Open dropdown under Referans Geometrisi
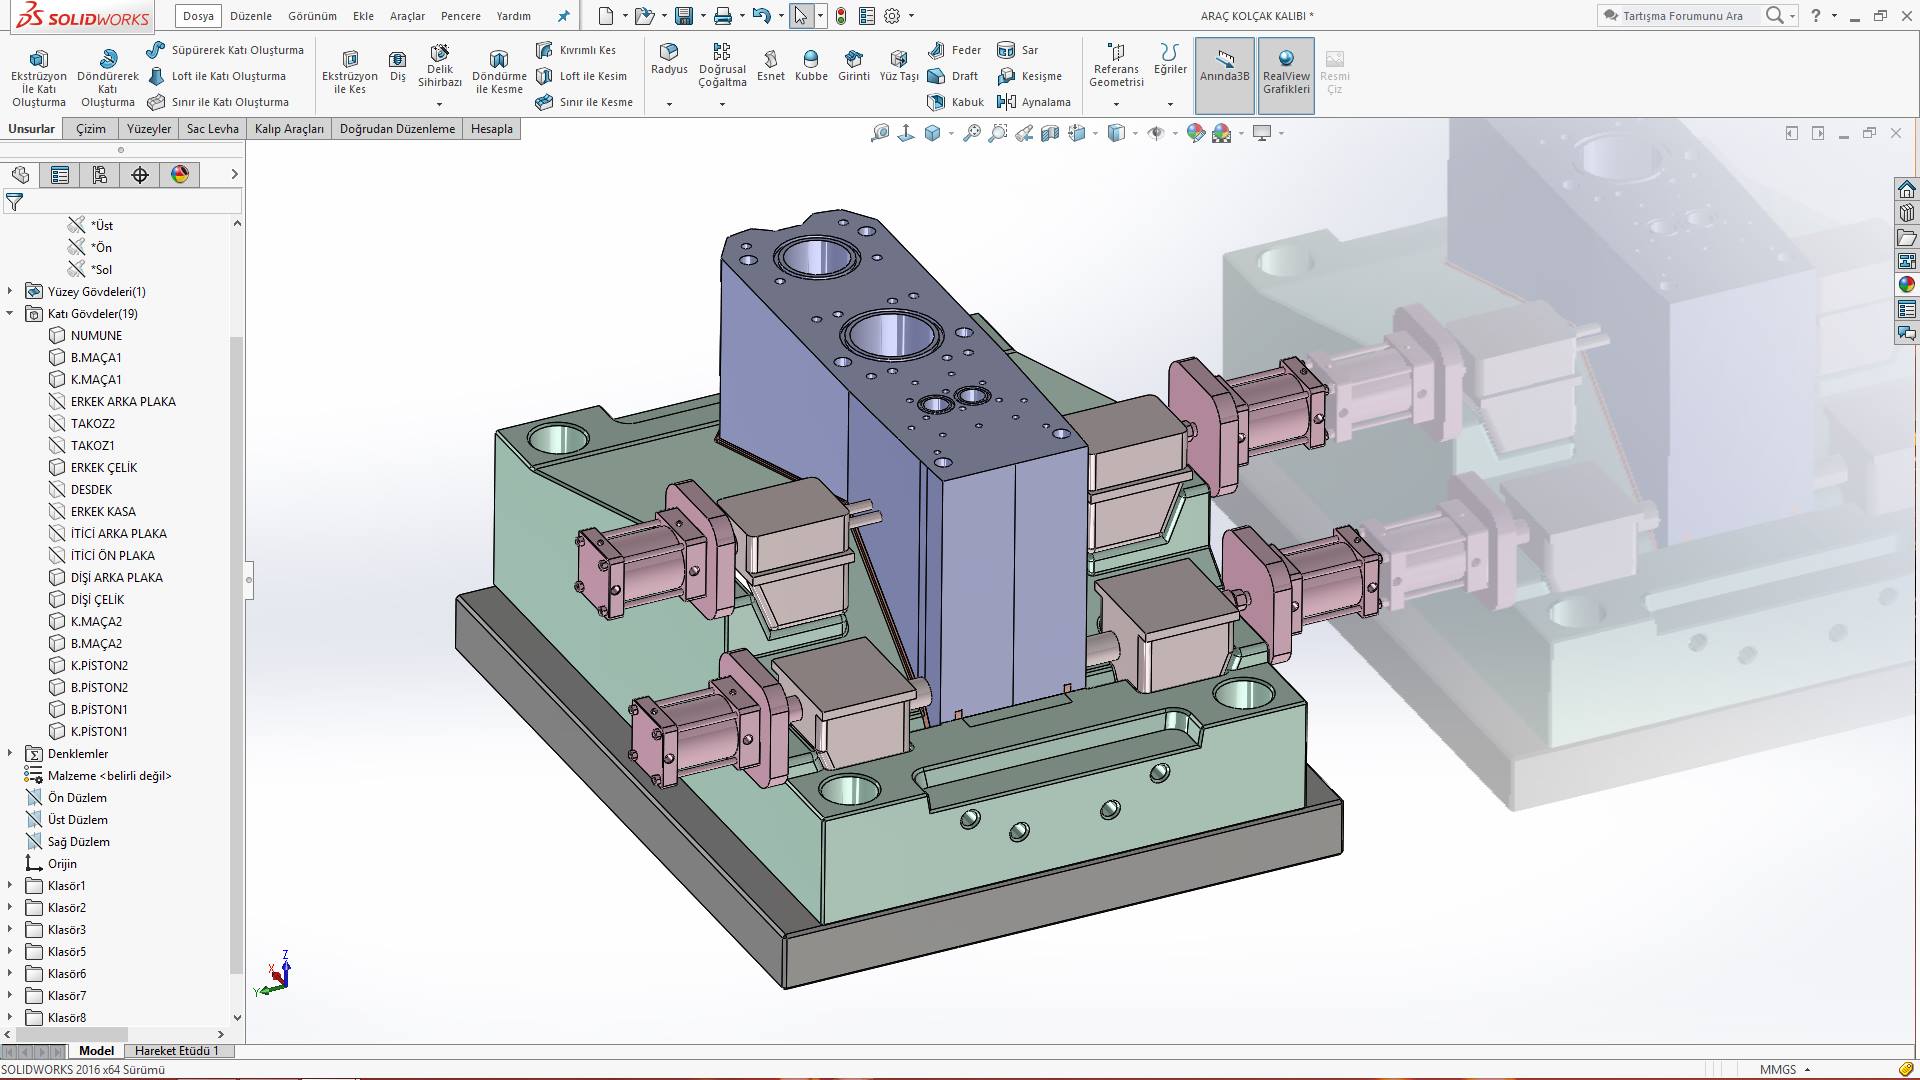1920x1080 pixels. pyautogui.click(x=1116, y=104)
